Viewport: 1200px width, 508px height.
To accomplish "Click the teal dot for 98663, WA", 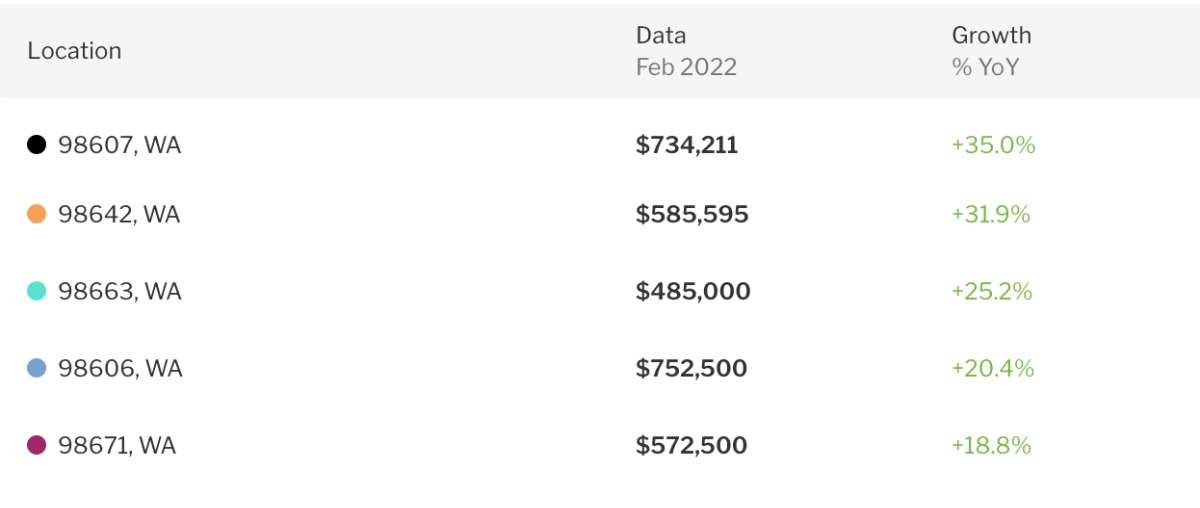I will [x=37, y=291].
